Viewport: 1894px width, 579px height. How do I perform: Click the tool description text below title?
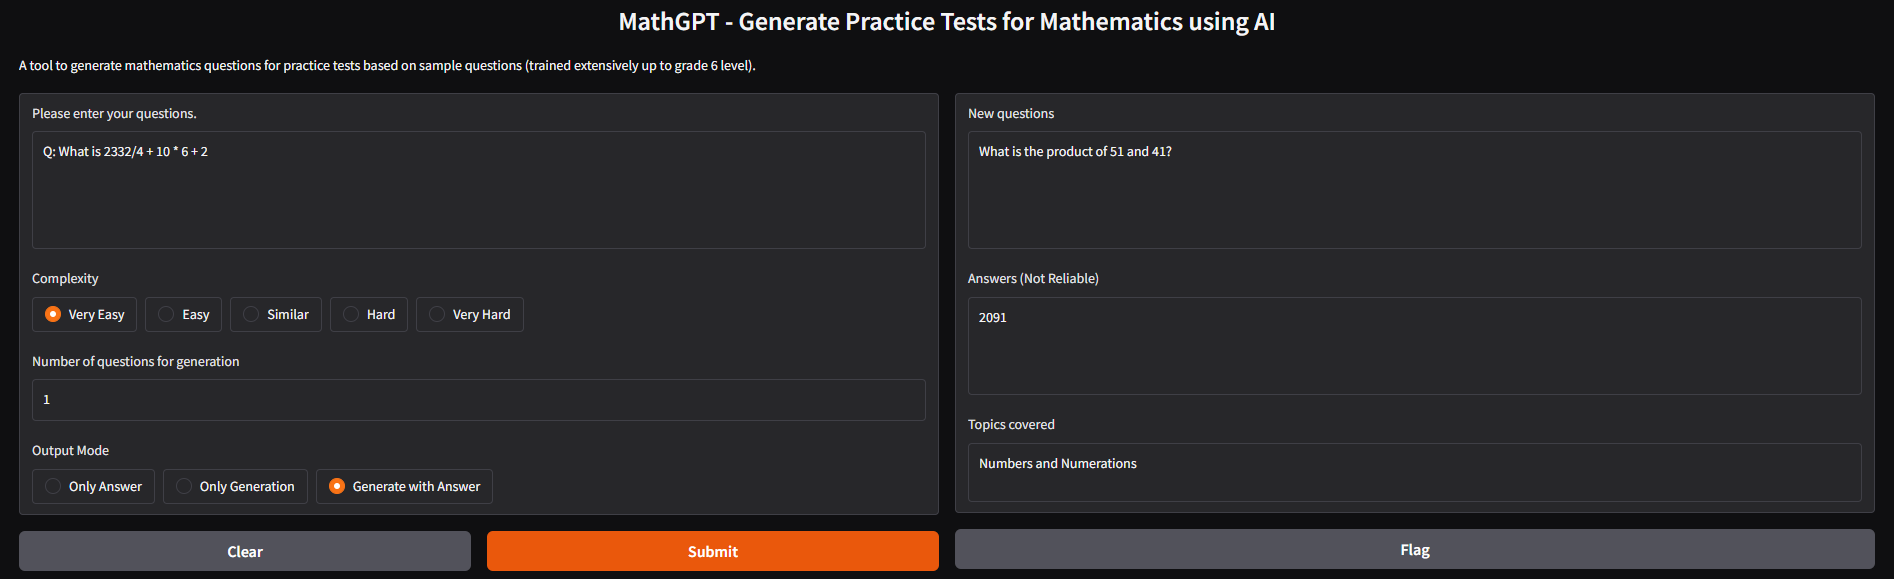tap(387, 66)
